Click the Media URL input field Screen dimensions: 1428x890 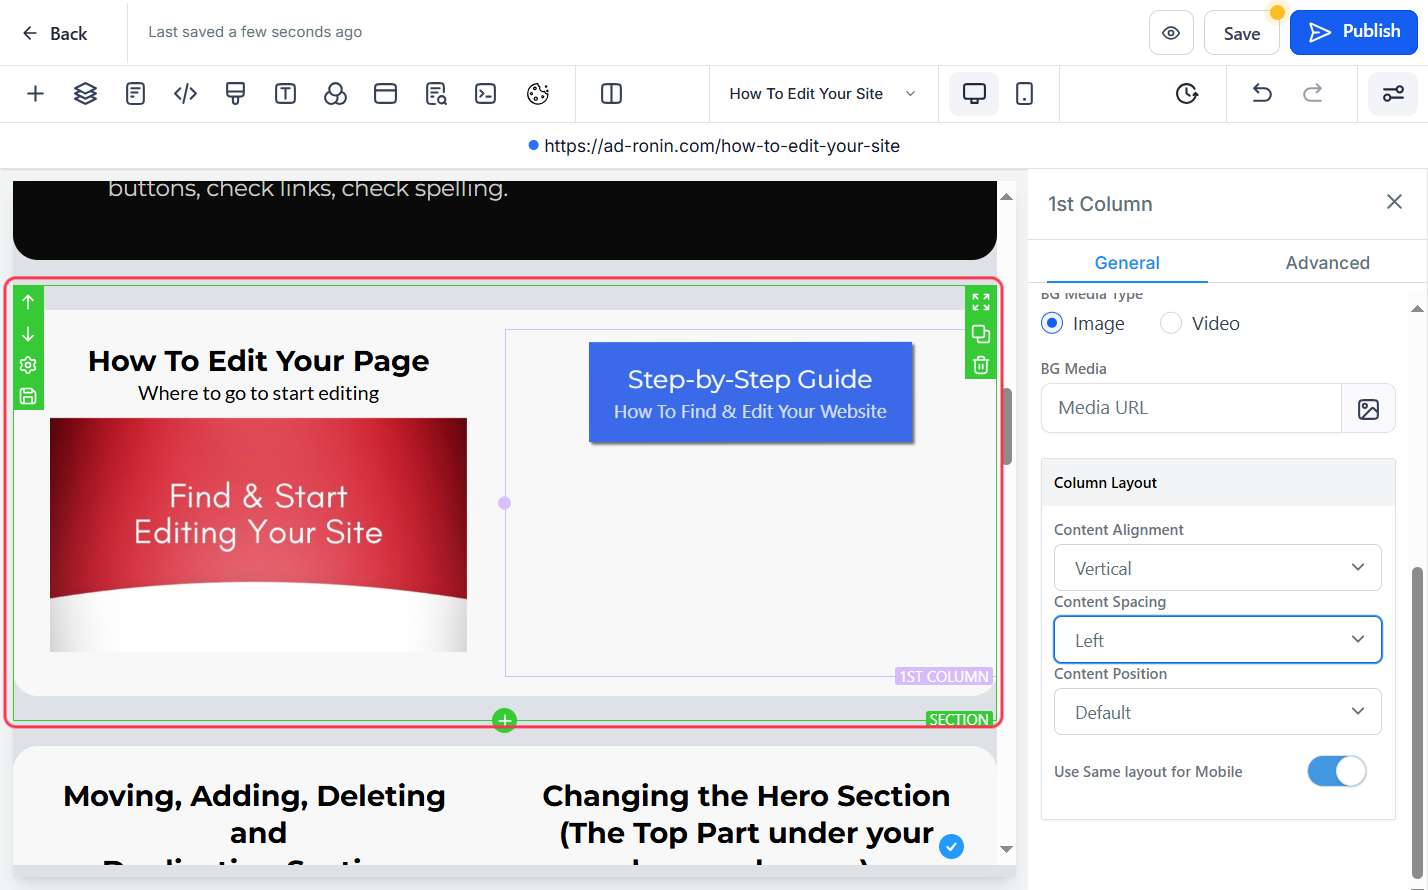pyautogui.click(x=1191, y=408)
